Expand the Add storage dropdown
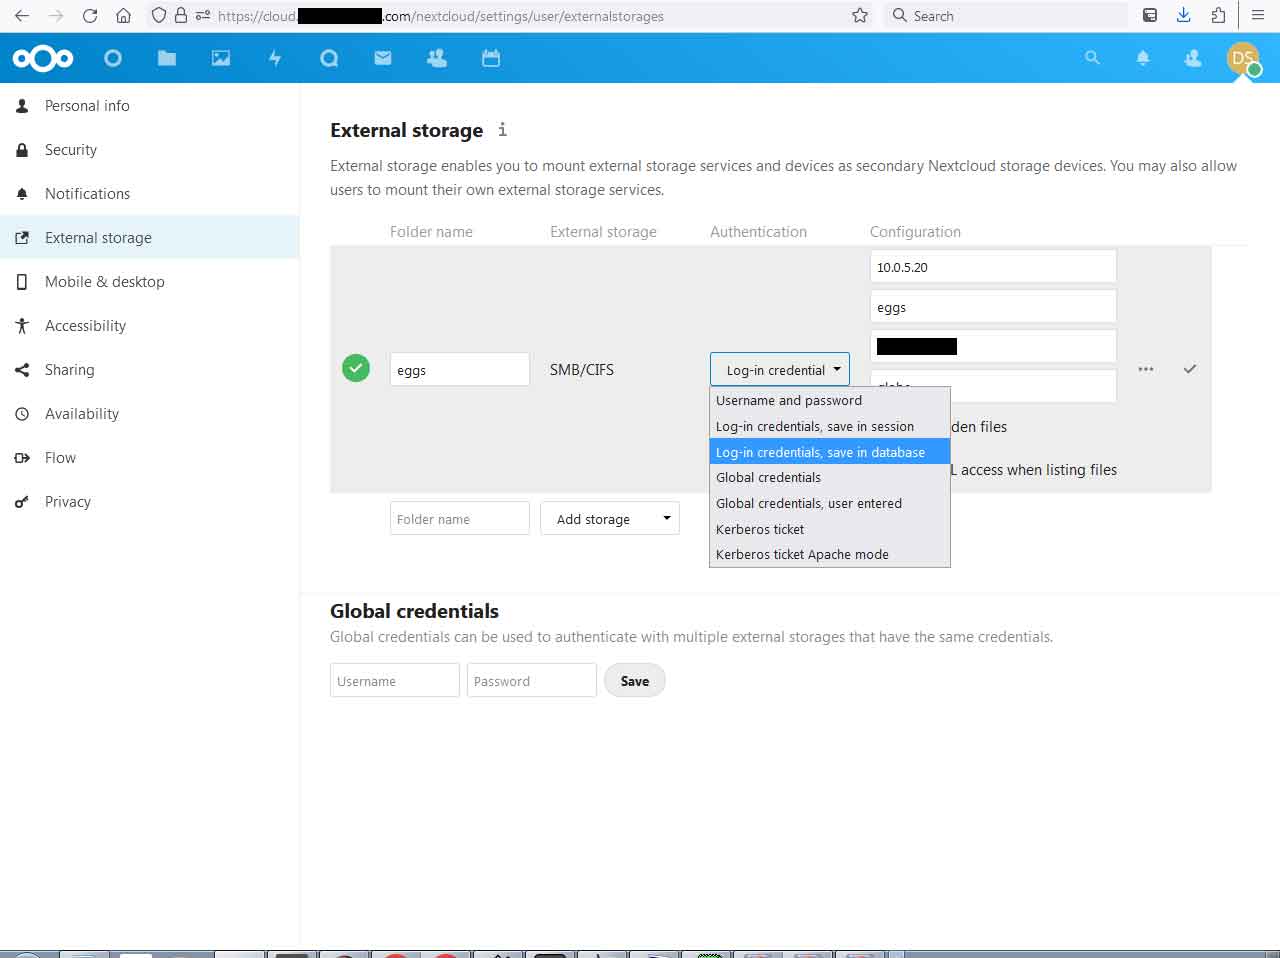The image size is (1280, 958). pyautogui.click(x=610, y=519)
